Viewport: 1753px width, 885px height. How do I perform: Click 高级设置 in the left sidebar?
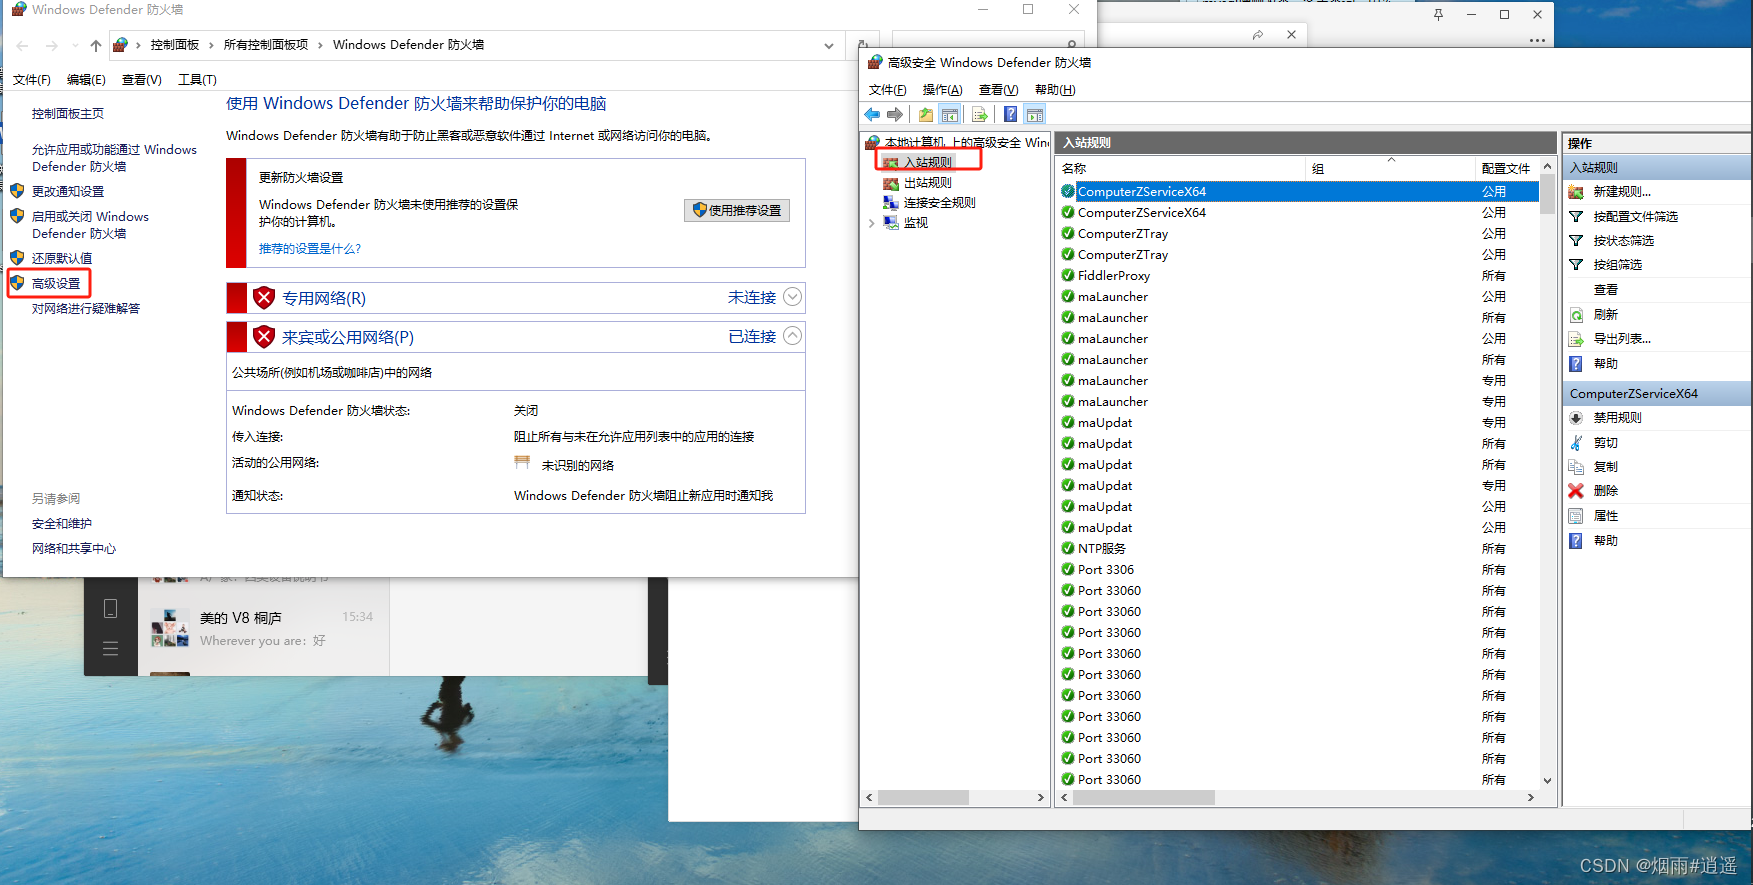click(x=56, y=284)
